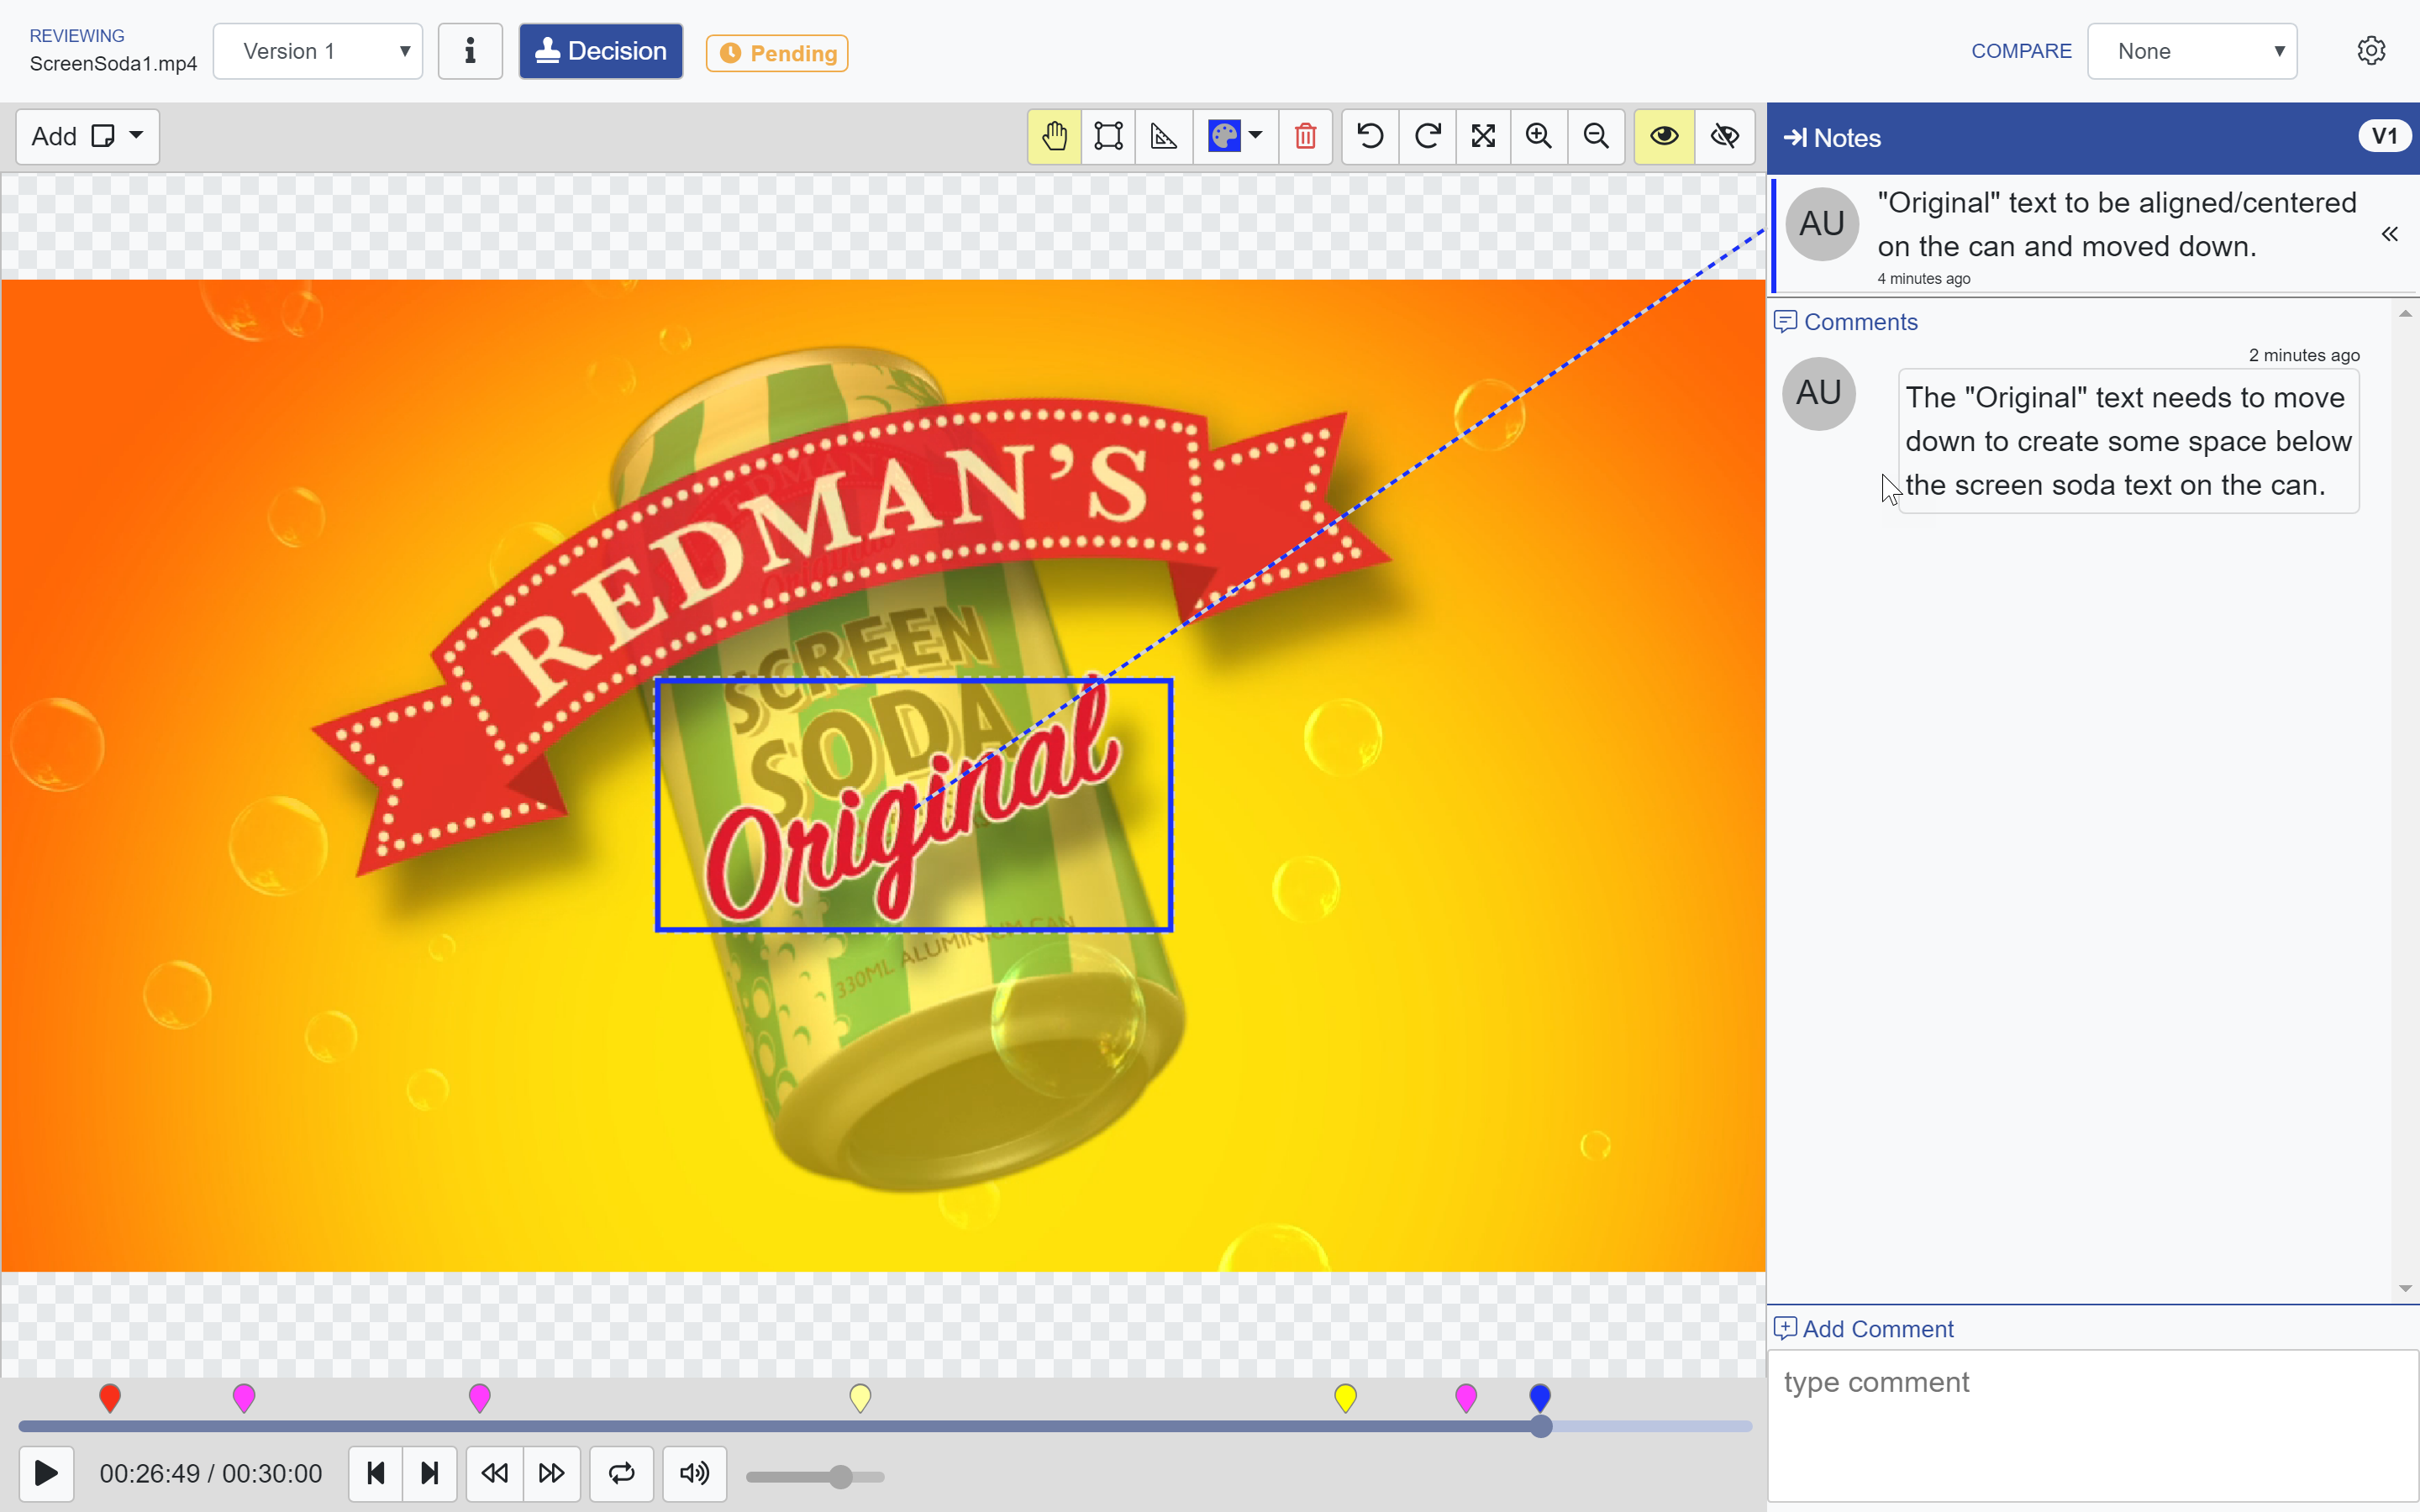Open the Version 1 dropdown

[318, 52]
